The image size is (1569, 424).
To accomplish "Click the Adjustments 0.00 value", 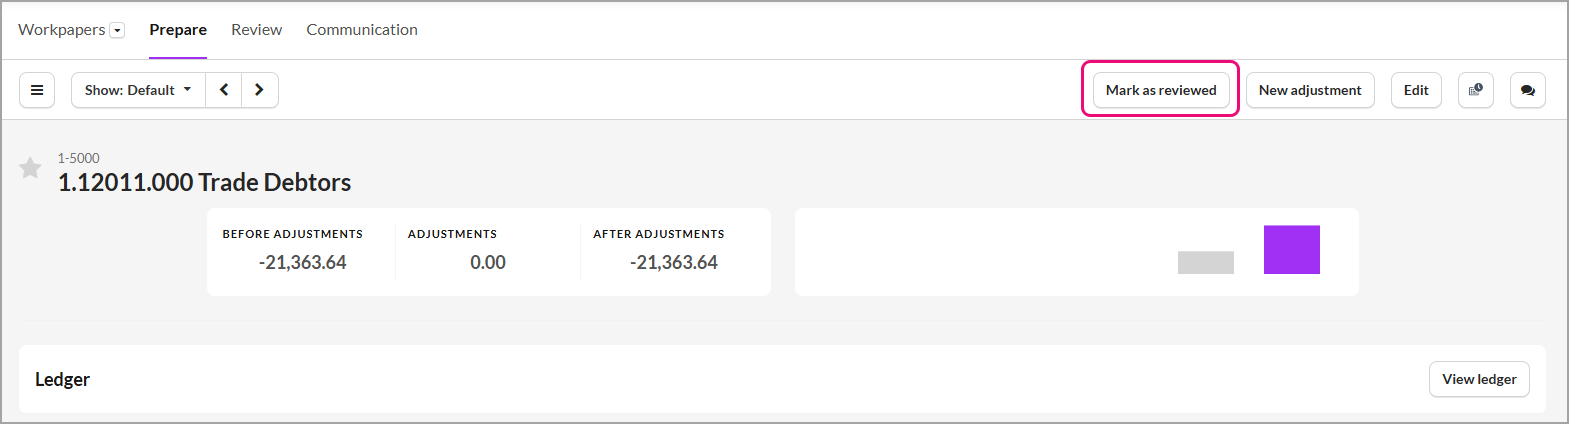I will pos(488,263).
